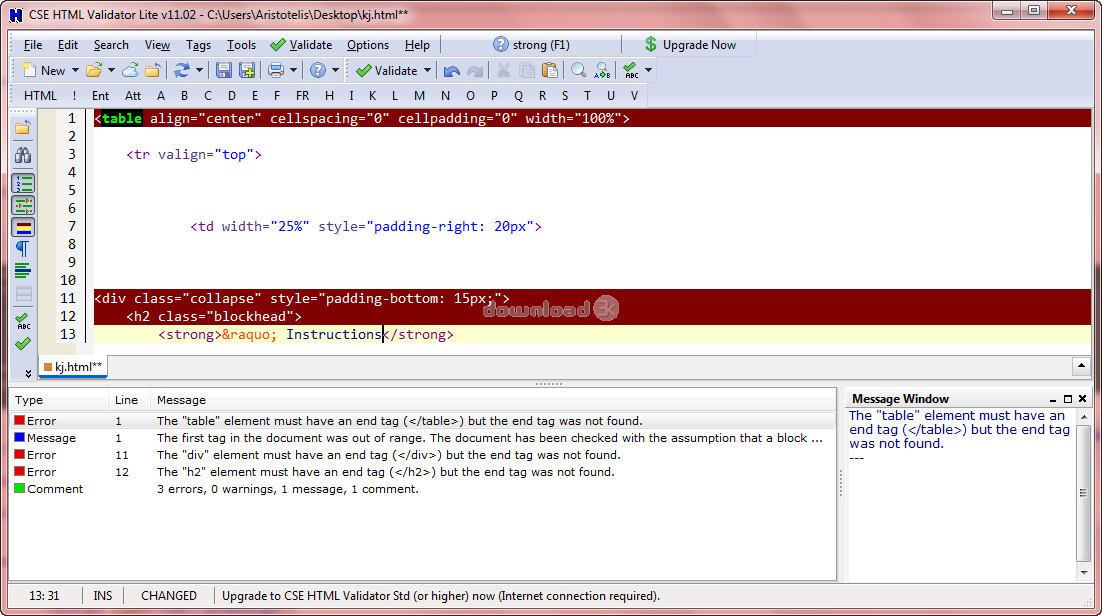Click Validate in the menu bar
1102x616 pixels.
click(x=301, y=45)
